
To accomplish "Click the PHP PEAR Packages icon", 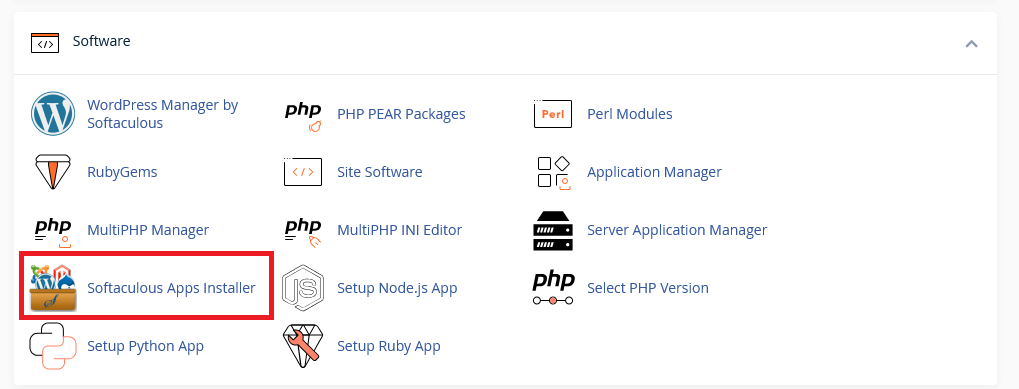I will [x=303, y=117].
